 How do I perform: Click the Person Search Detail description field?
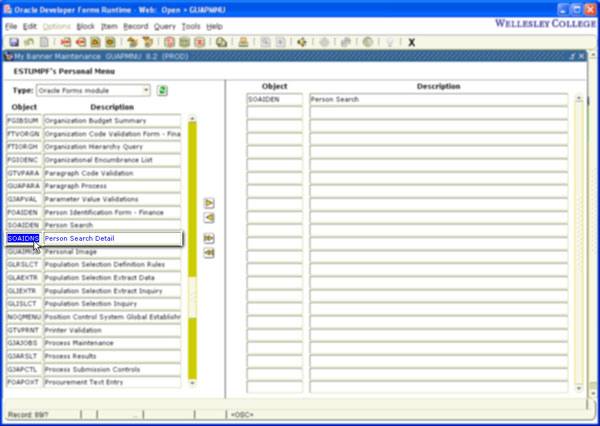112,238
